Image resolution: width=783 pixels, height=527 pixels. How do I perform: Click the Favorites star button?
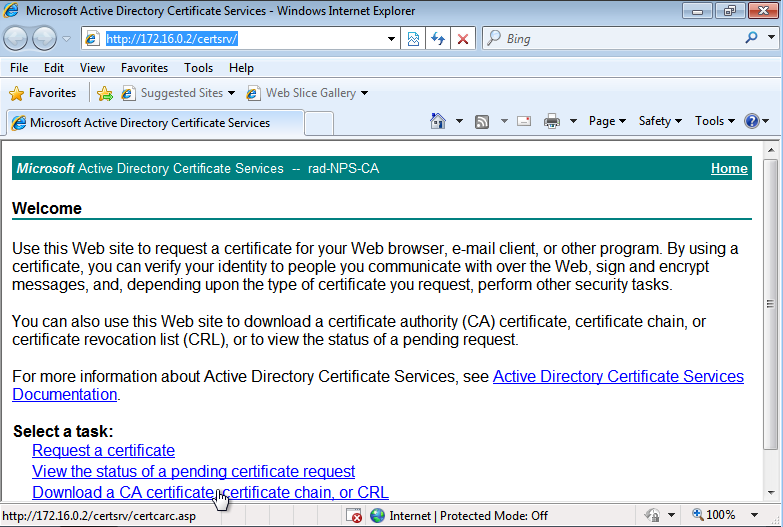click(x=43, y=93)
